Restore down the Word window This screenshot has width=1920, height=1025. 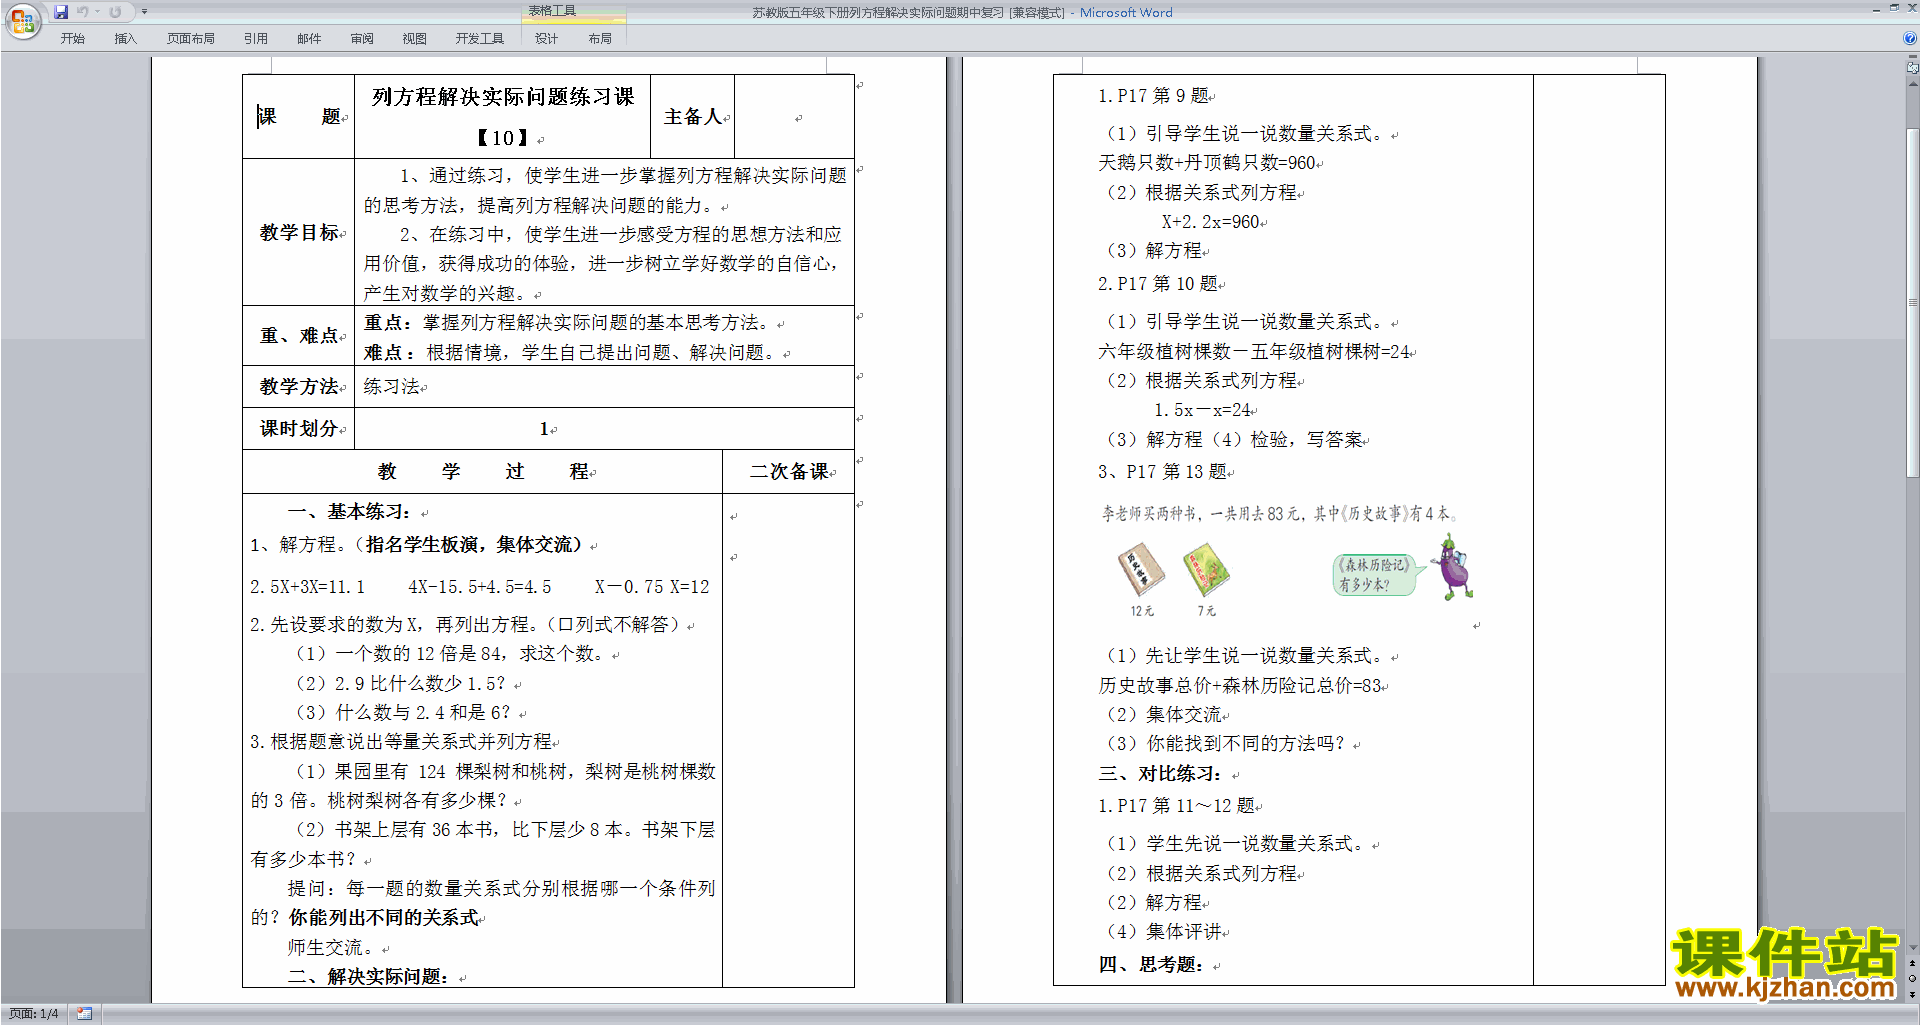(1894, 8)
